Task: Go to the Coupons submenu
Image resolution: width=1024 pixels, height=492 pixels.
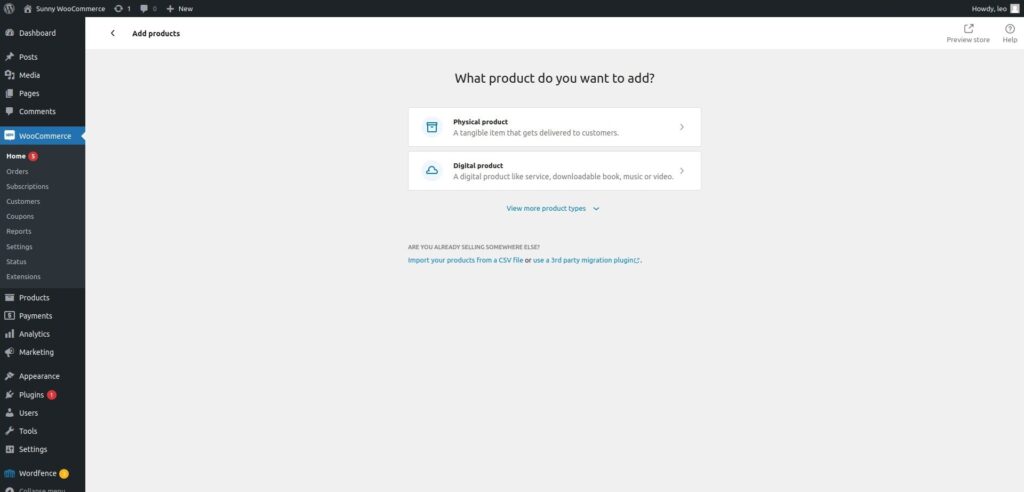Action: click(x=20, y=216)
